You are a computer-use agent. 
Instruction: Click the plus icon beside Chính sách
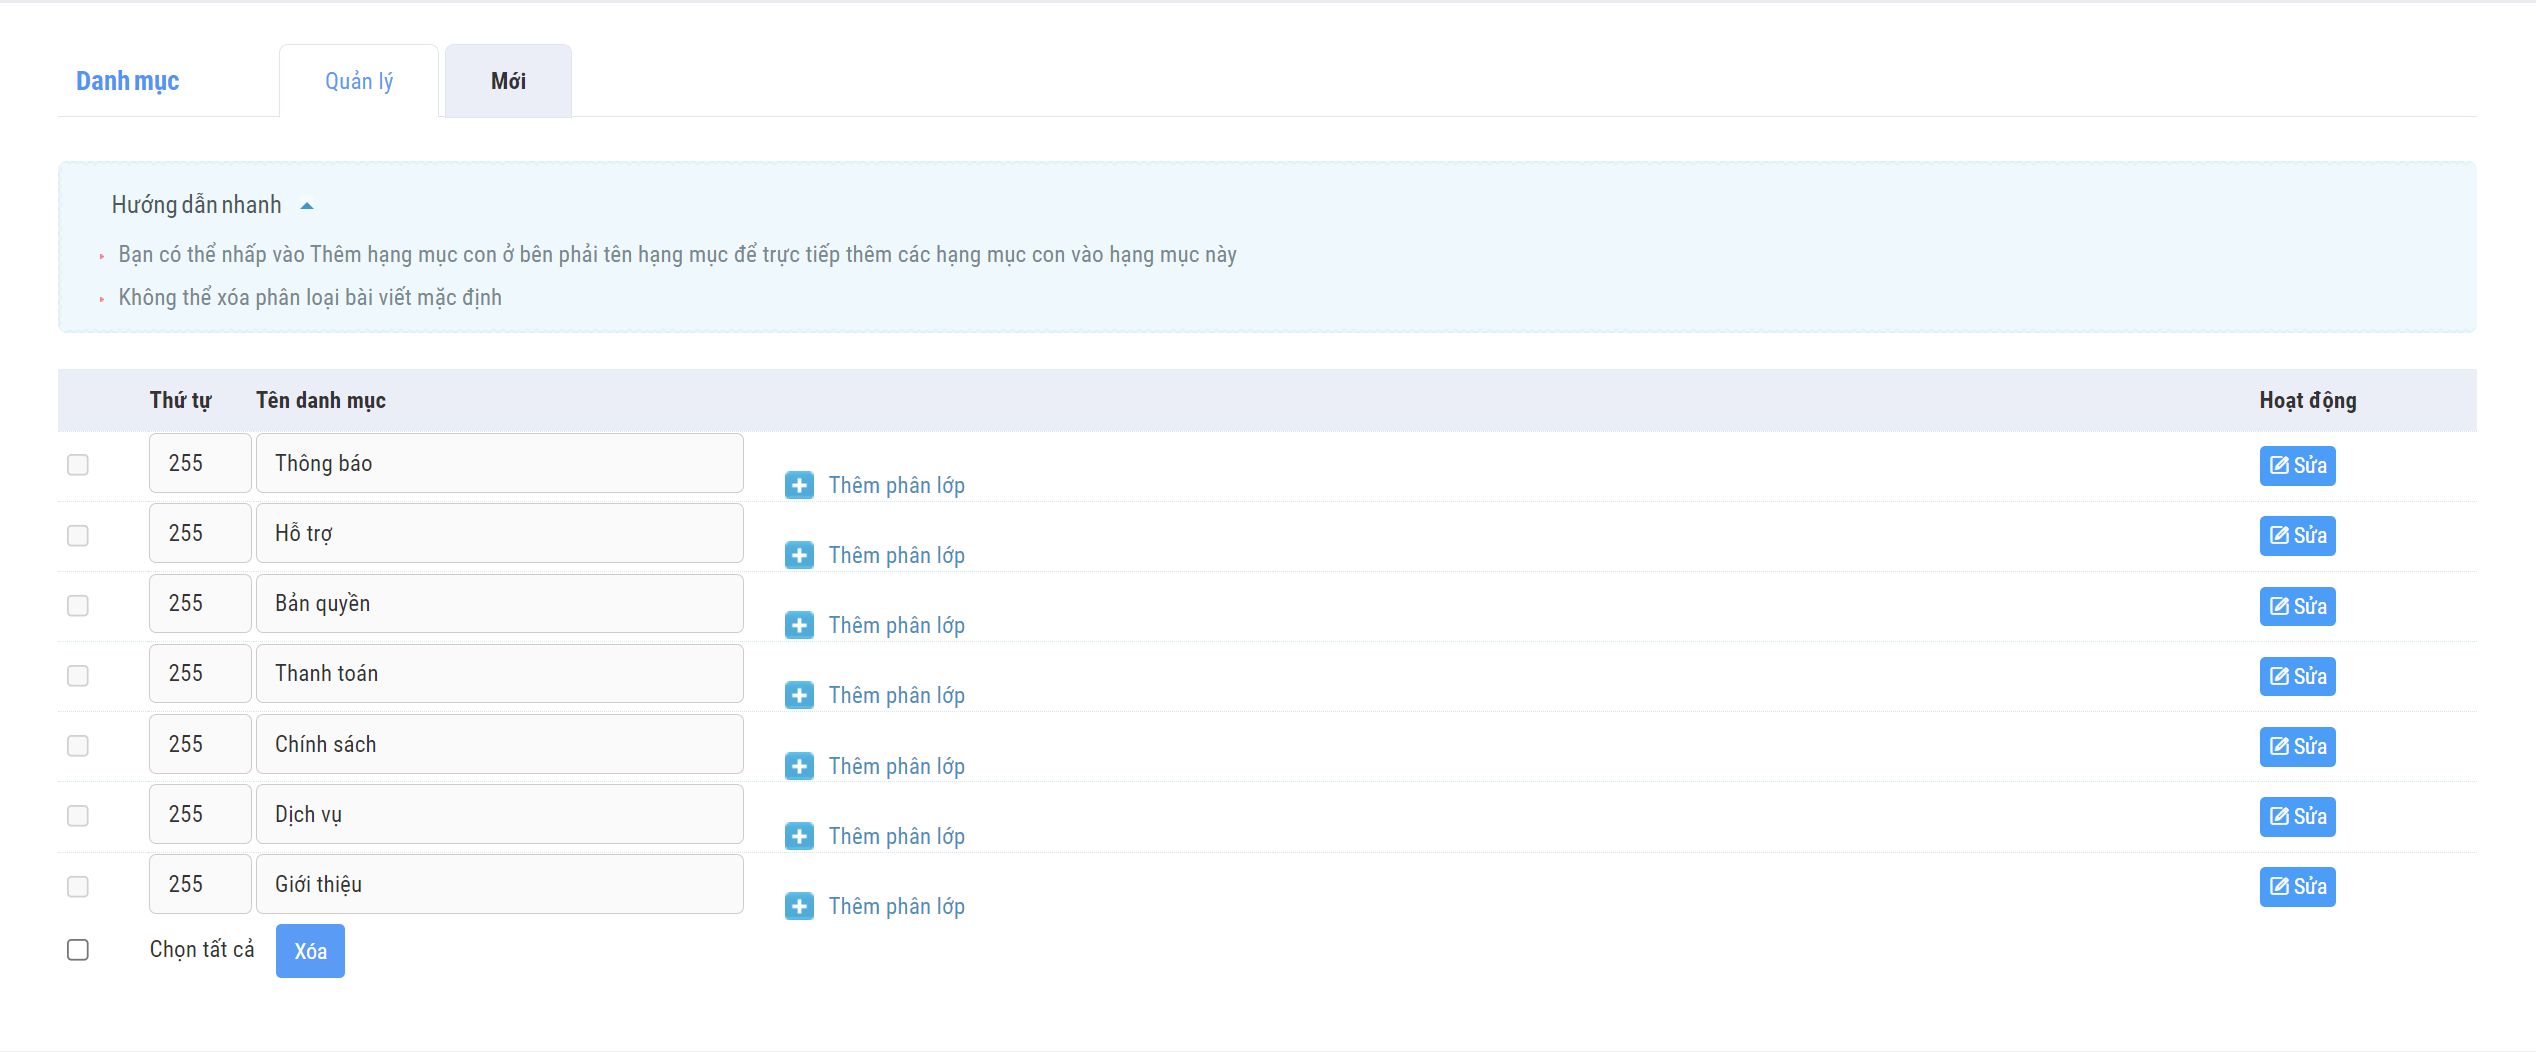[799, 766]
